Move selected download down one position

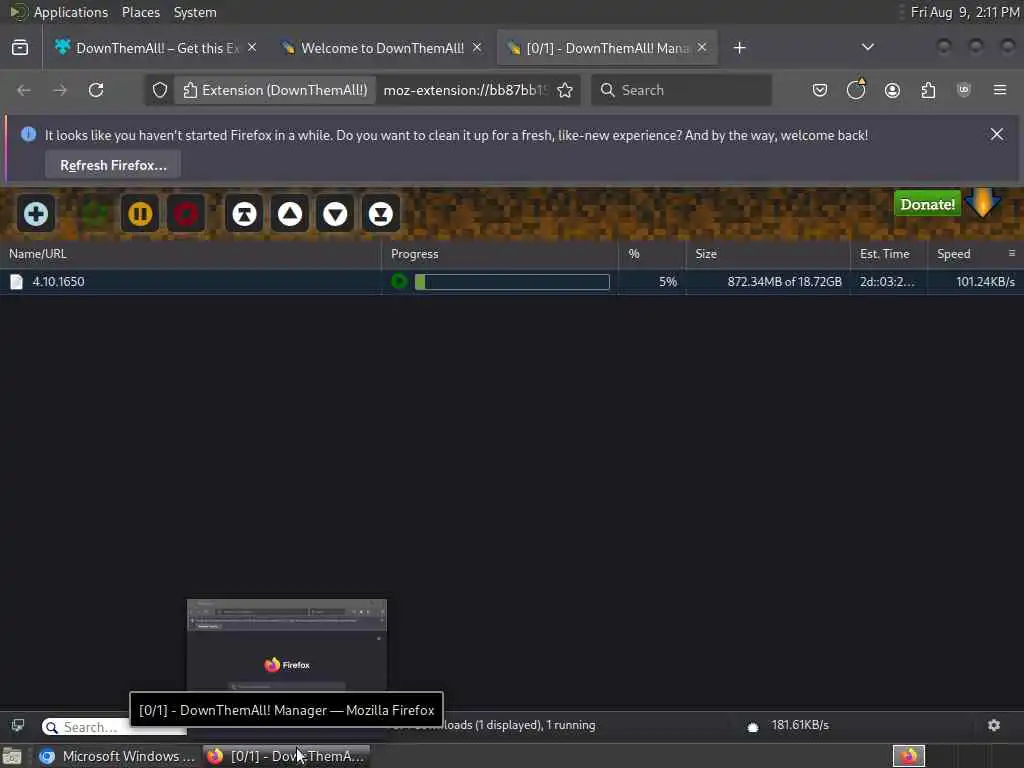coord(335,214)
